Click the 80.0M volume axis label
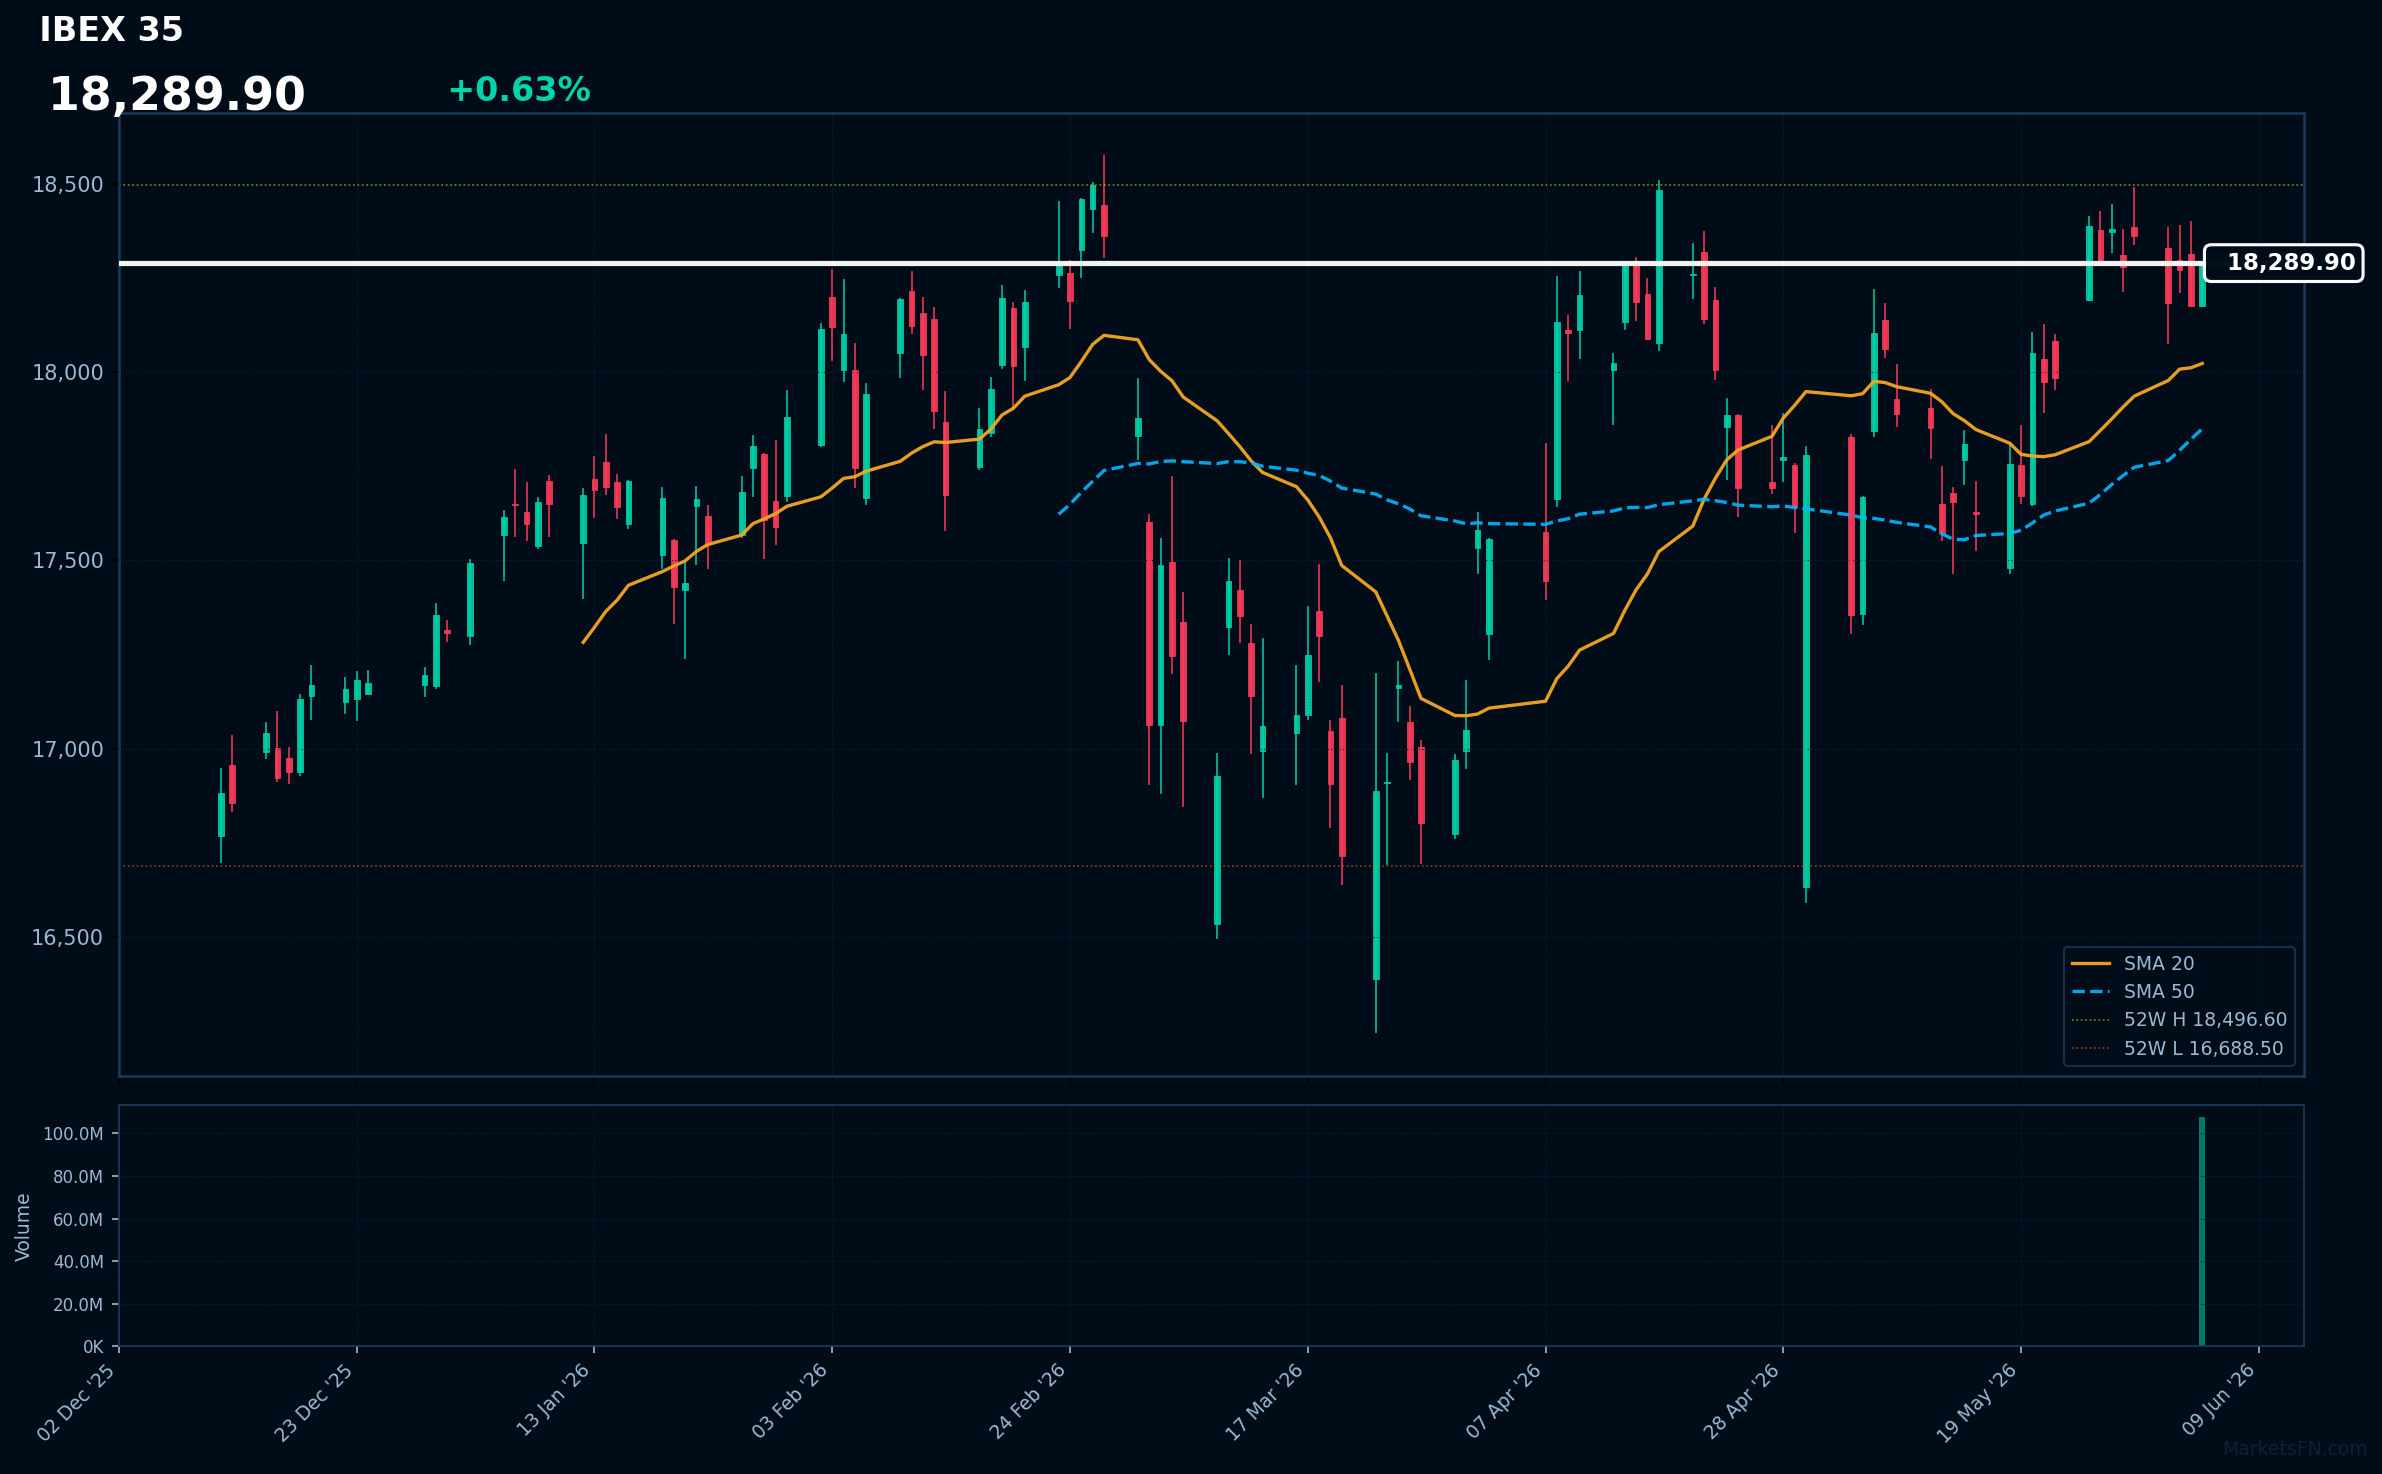This screenshot has height=1474, width=2382. pos(78,1177)
